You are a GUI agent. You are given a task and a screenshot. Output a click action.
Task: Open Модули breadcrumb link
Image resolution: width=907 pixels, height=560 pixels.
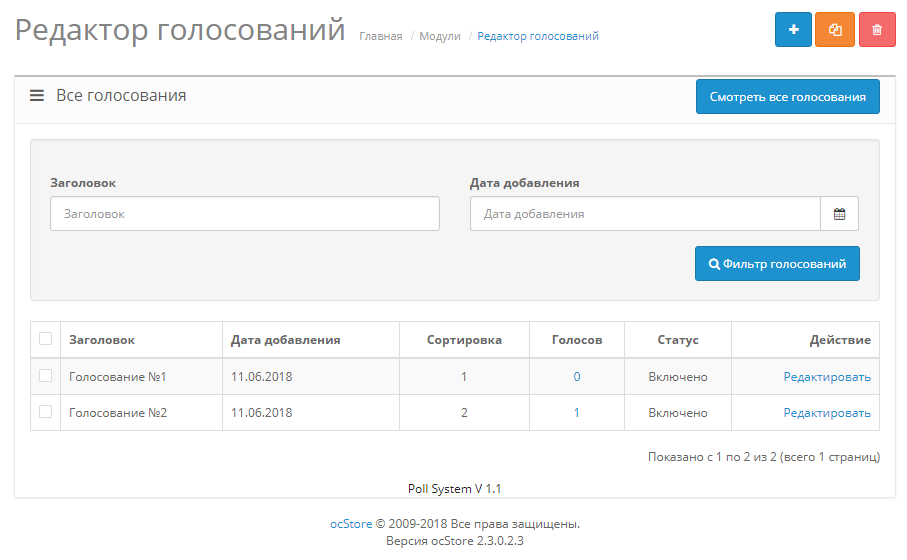[x=440, y=36]
